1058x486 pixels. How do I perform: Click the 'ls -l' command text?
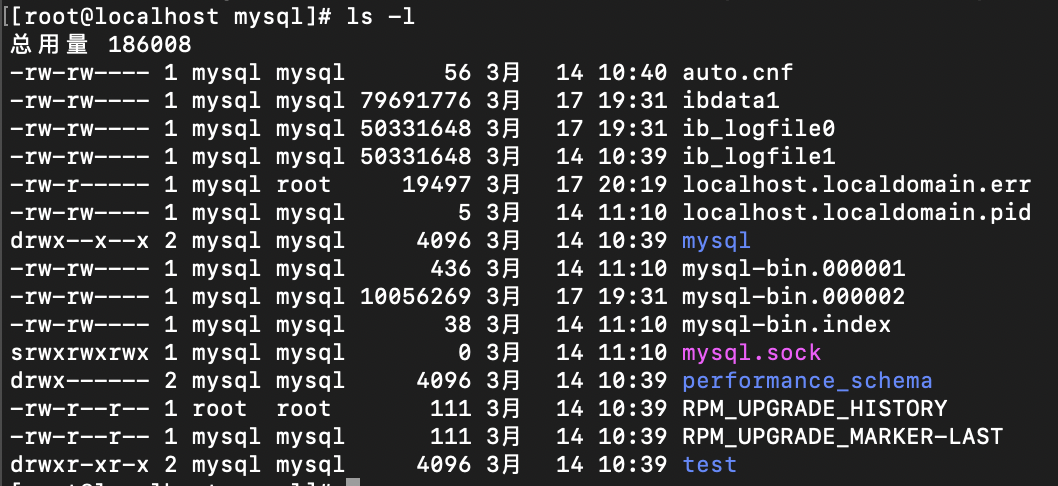point(381,16)
